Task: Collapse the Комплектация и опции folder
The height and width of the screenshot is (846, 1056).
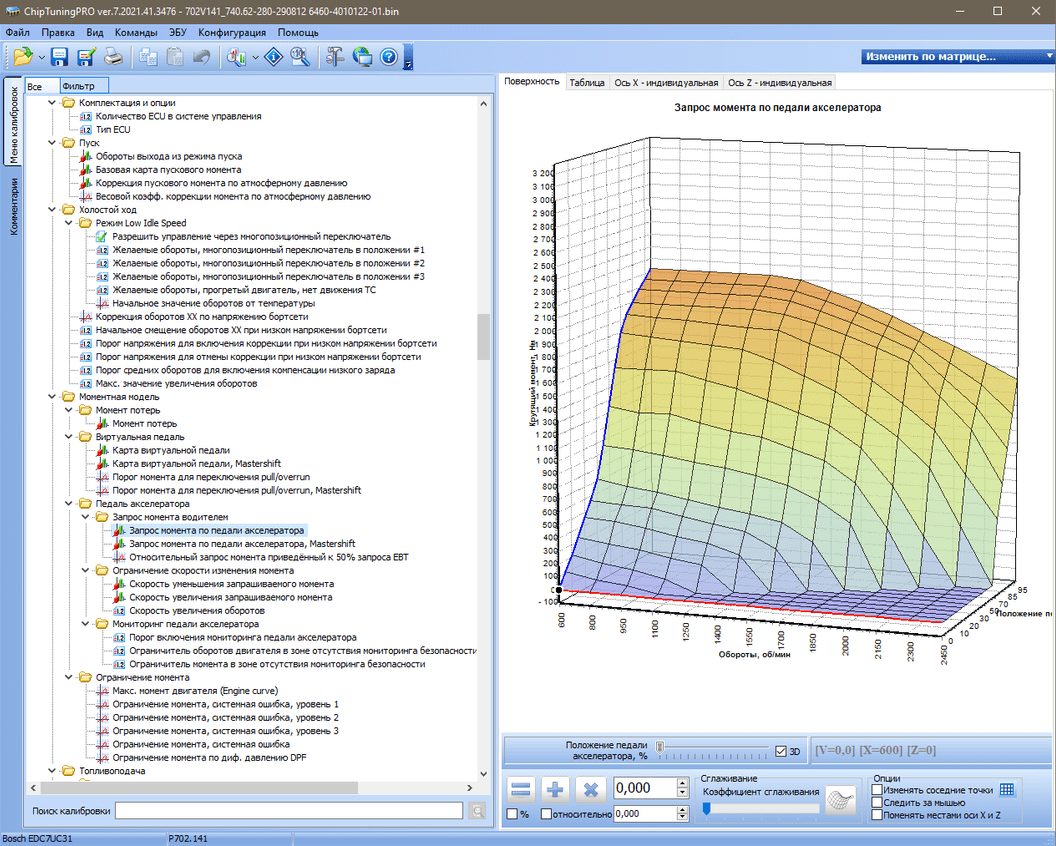Action: [52, 103]
